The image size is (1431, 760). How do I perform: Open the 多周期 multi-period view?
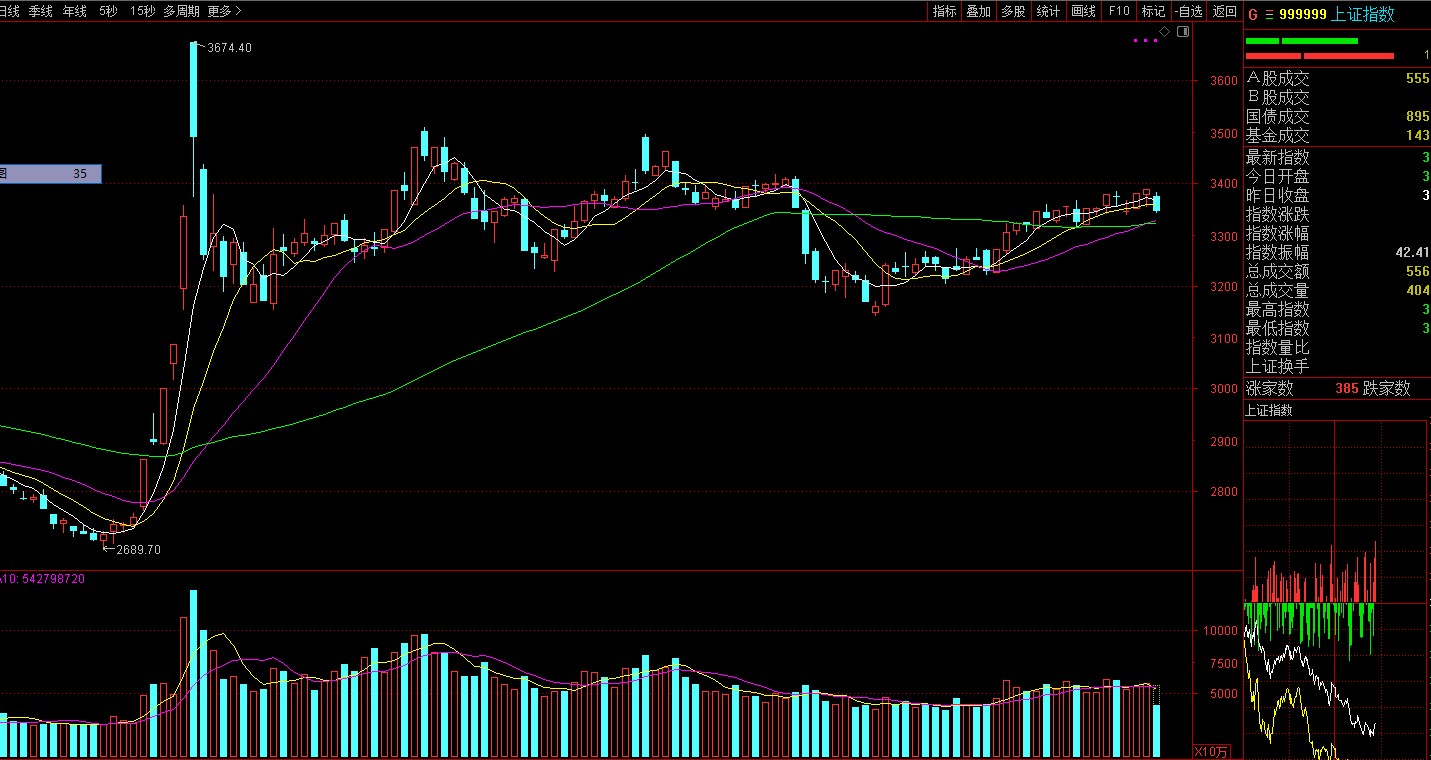click(x=182, y=11)
